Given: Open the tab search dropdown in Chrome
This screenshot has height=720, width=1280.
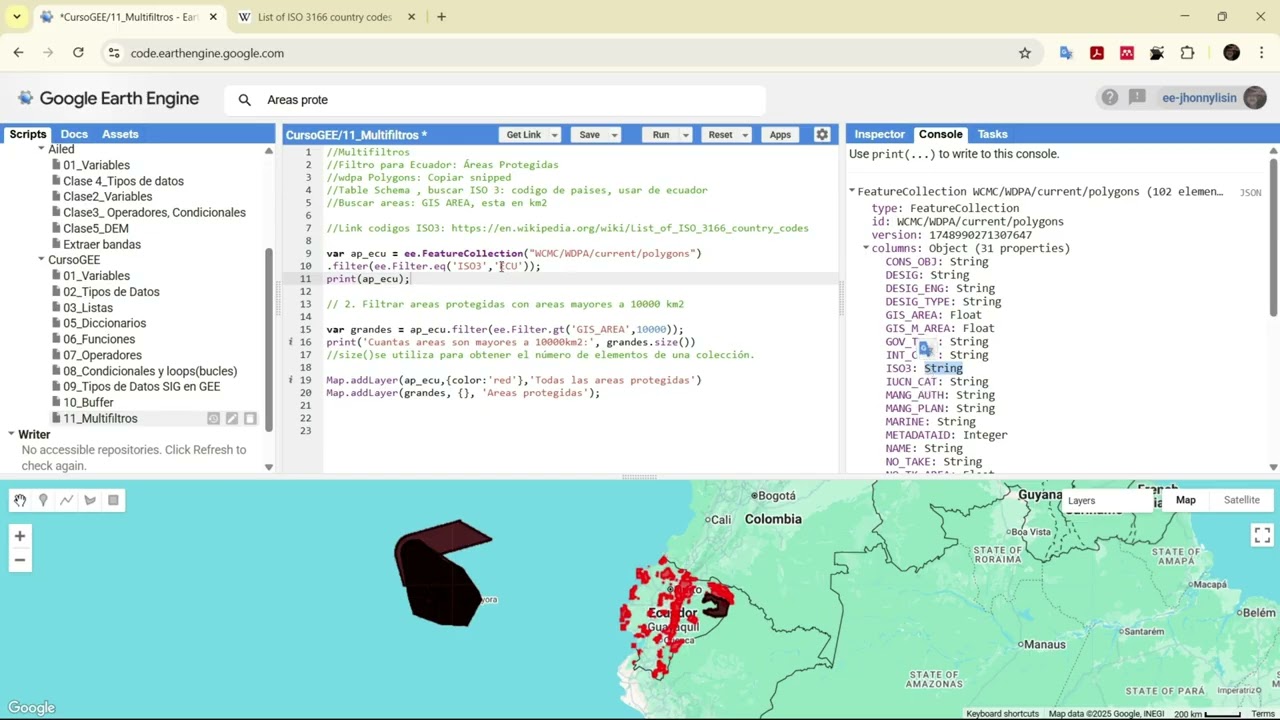Looking at the screenshot, I should (x=16, y=17).
